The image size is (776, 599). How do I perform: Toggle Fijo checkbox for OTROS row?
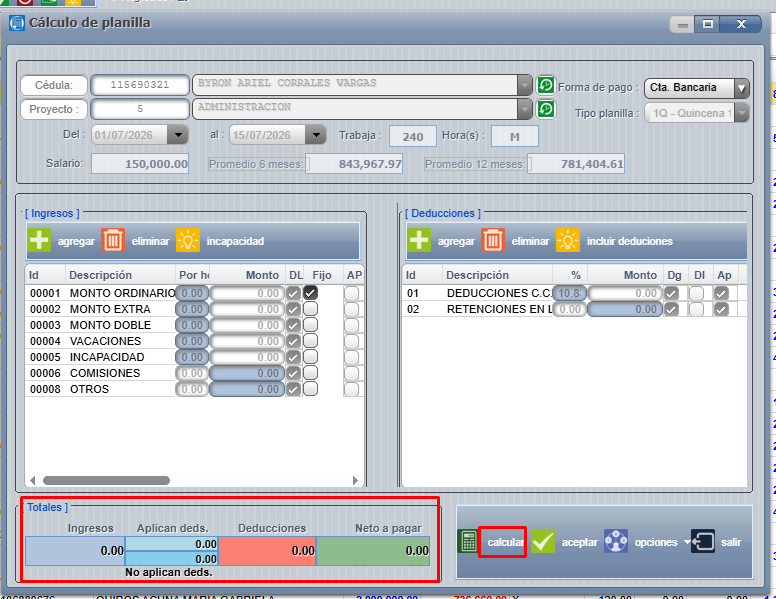click(x=311, y=389)
